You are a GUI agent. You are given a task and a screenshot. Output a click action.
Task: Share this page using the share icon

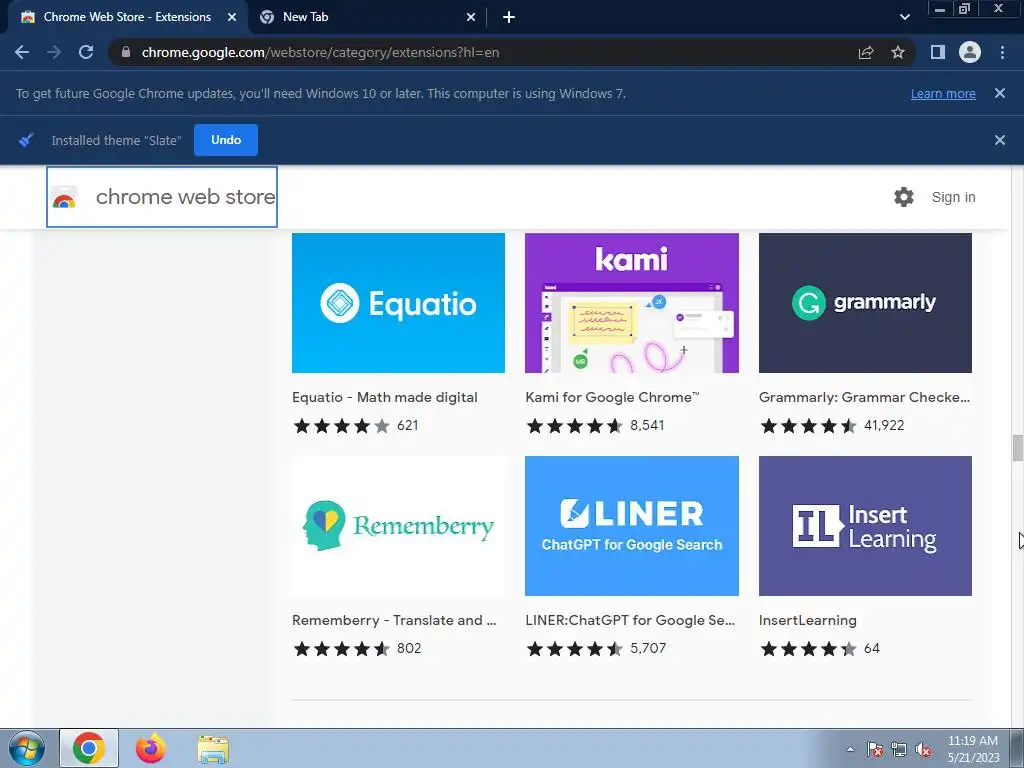[866, 52]
